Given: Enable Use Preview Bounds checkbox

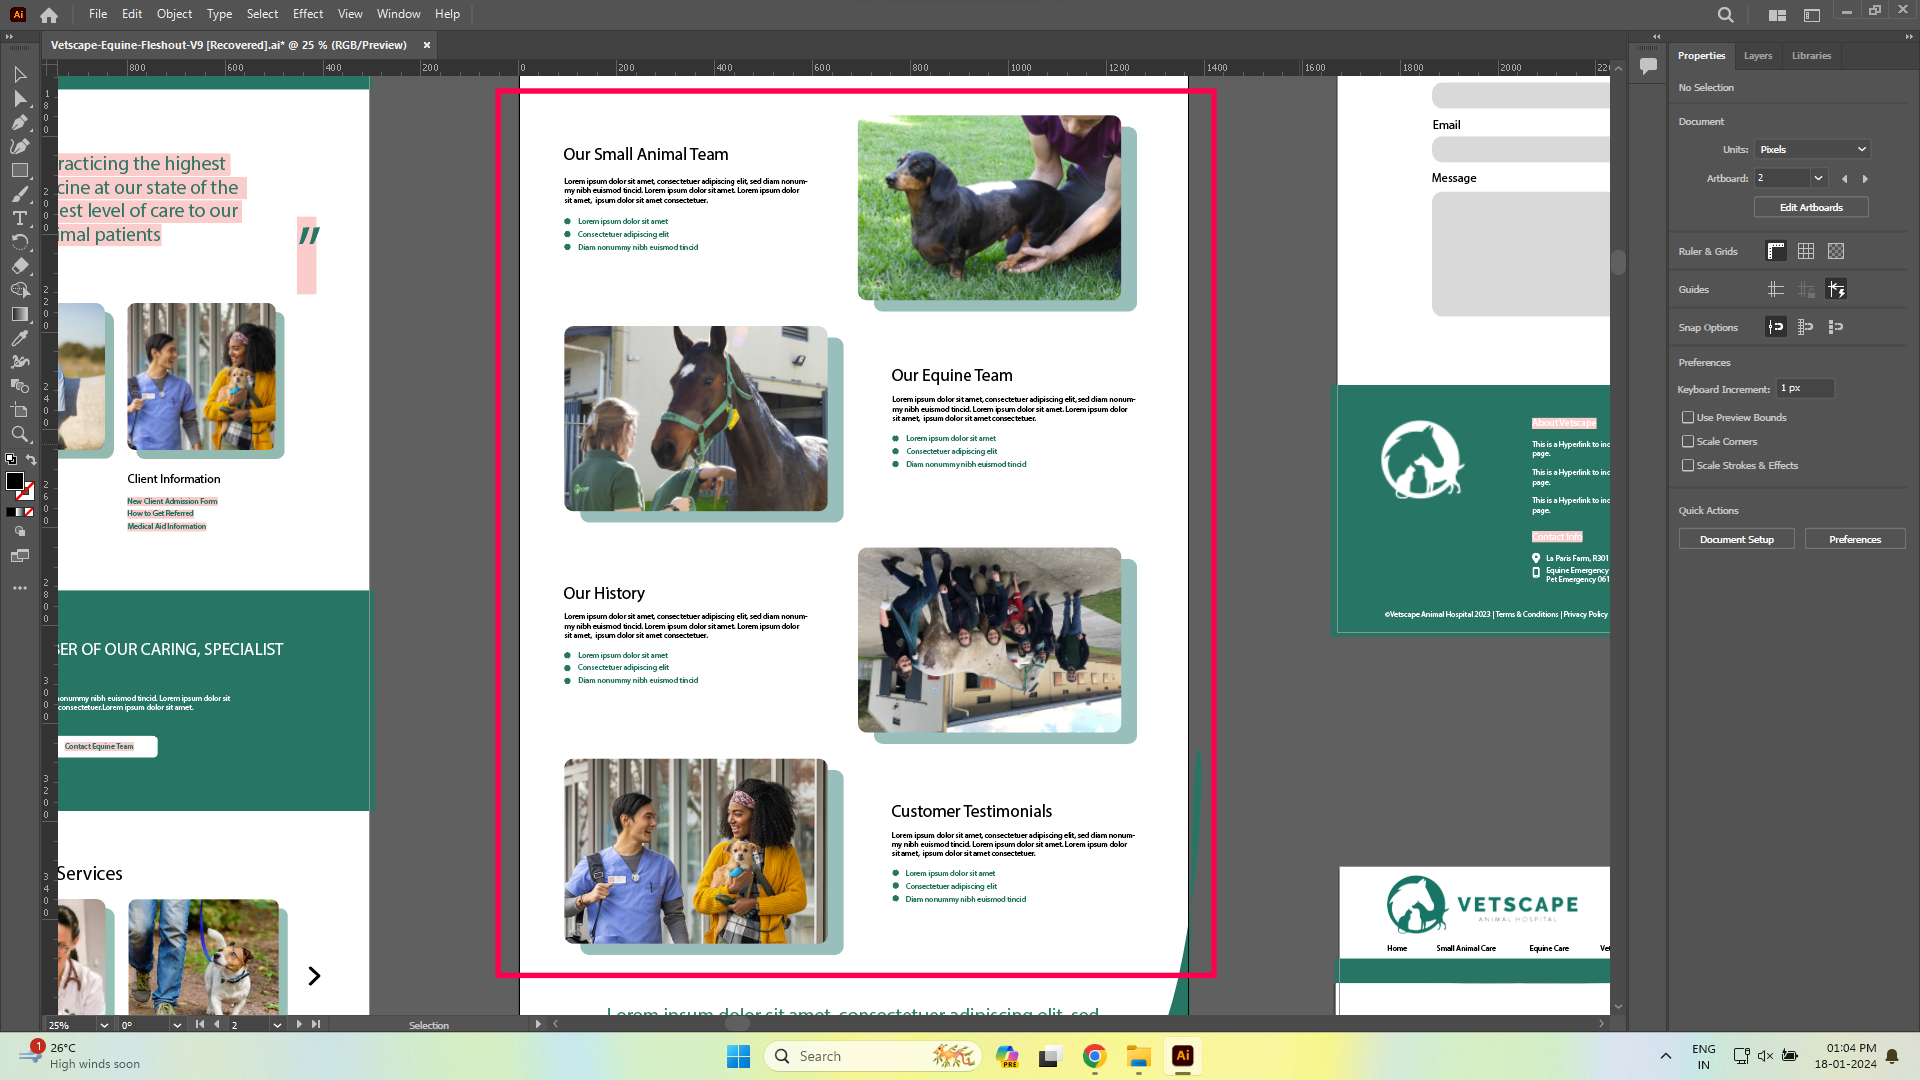Looking at the screenshot, I should (1688, 418).
